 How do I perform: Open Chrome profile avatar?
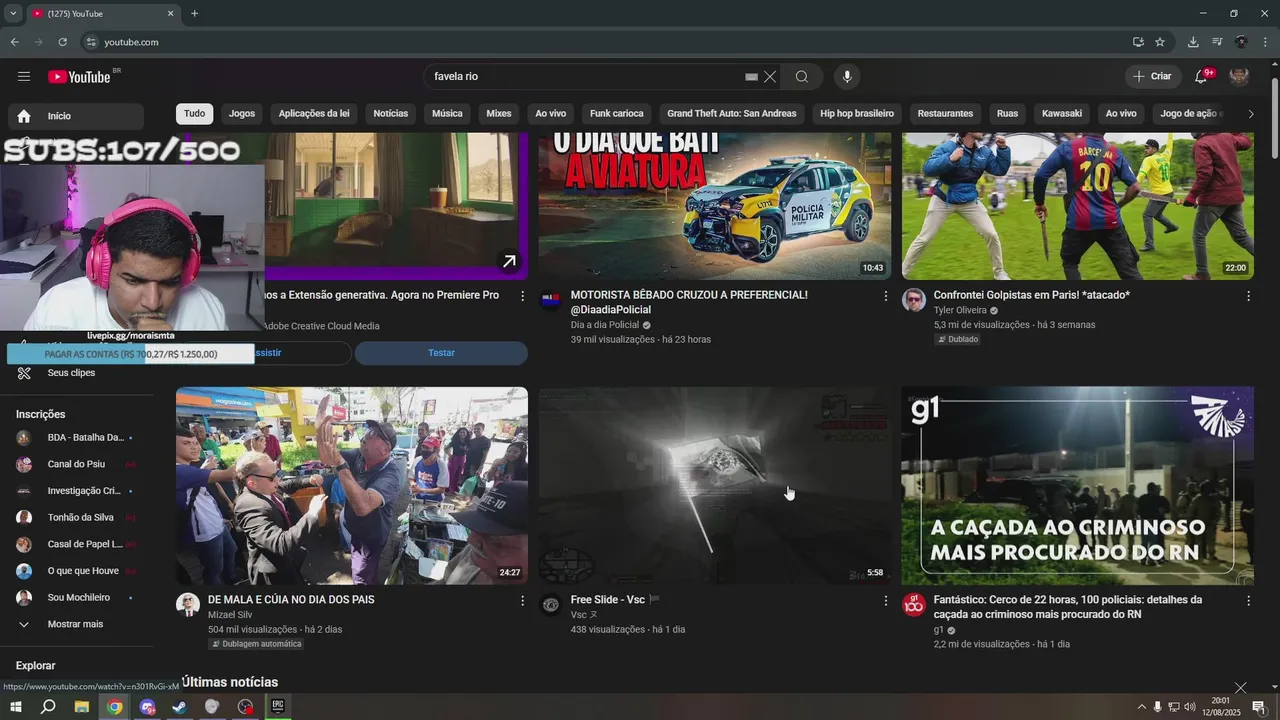coord(1241,42)
